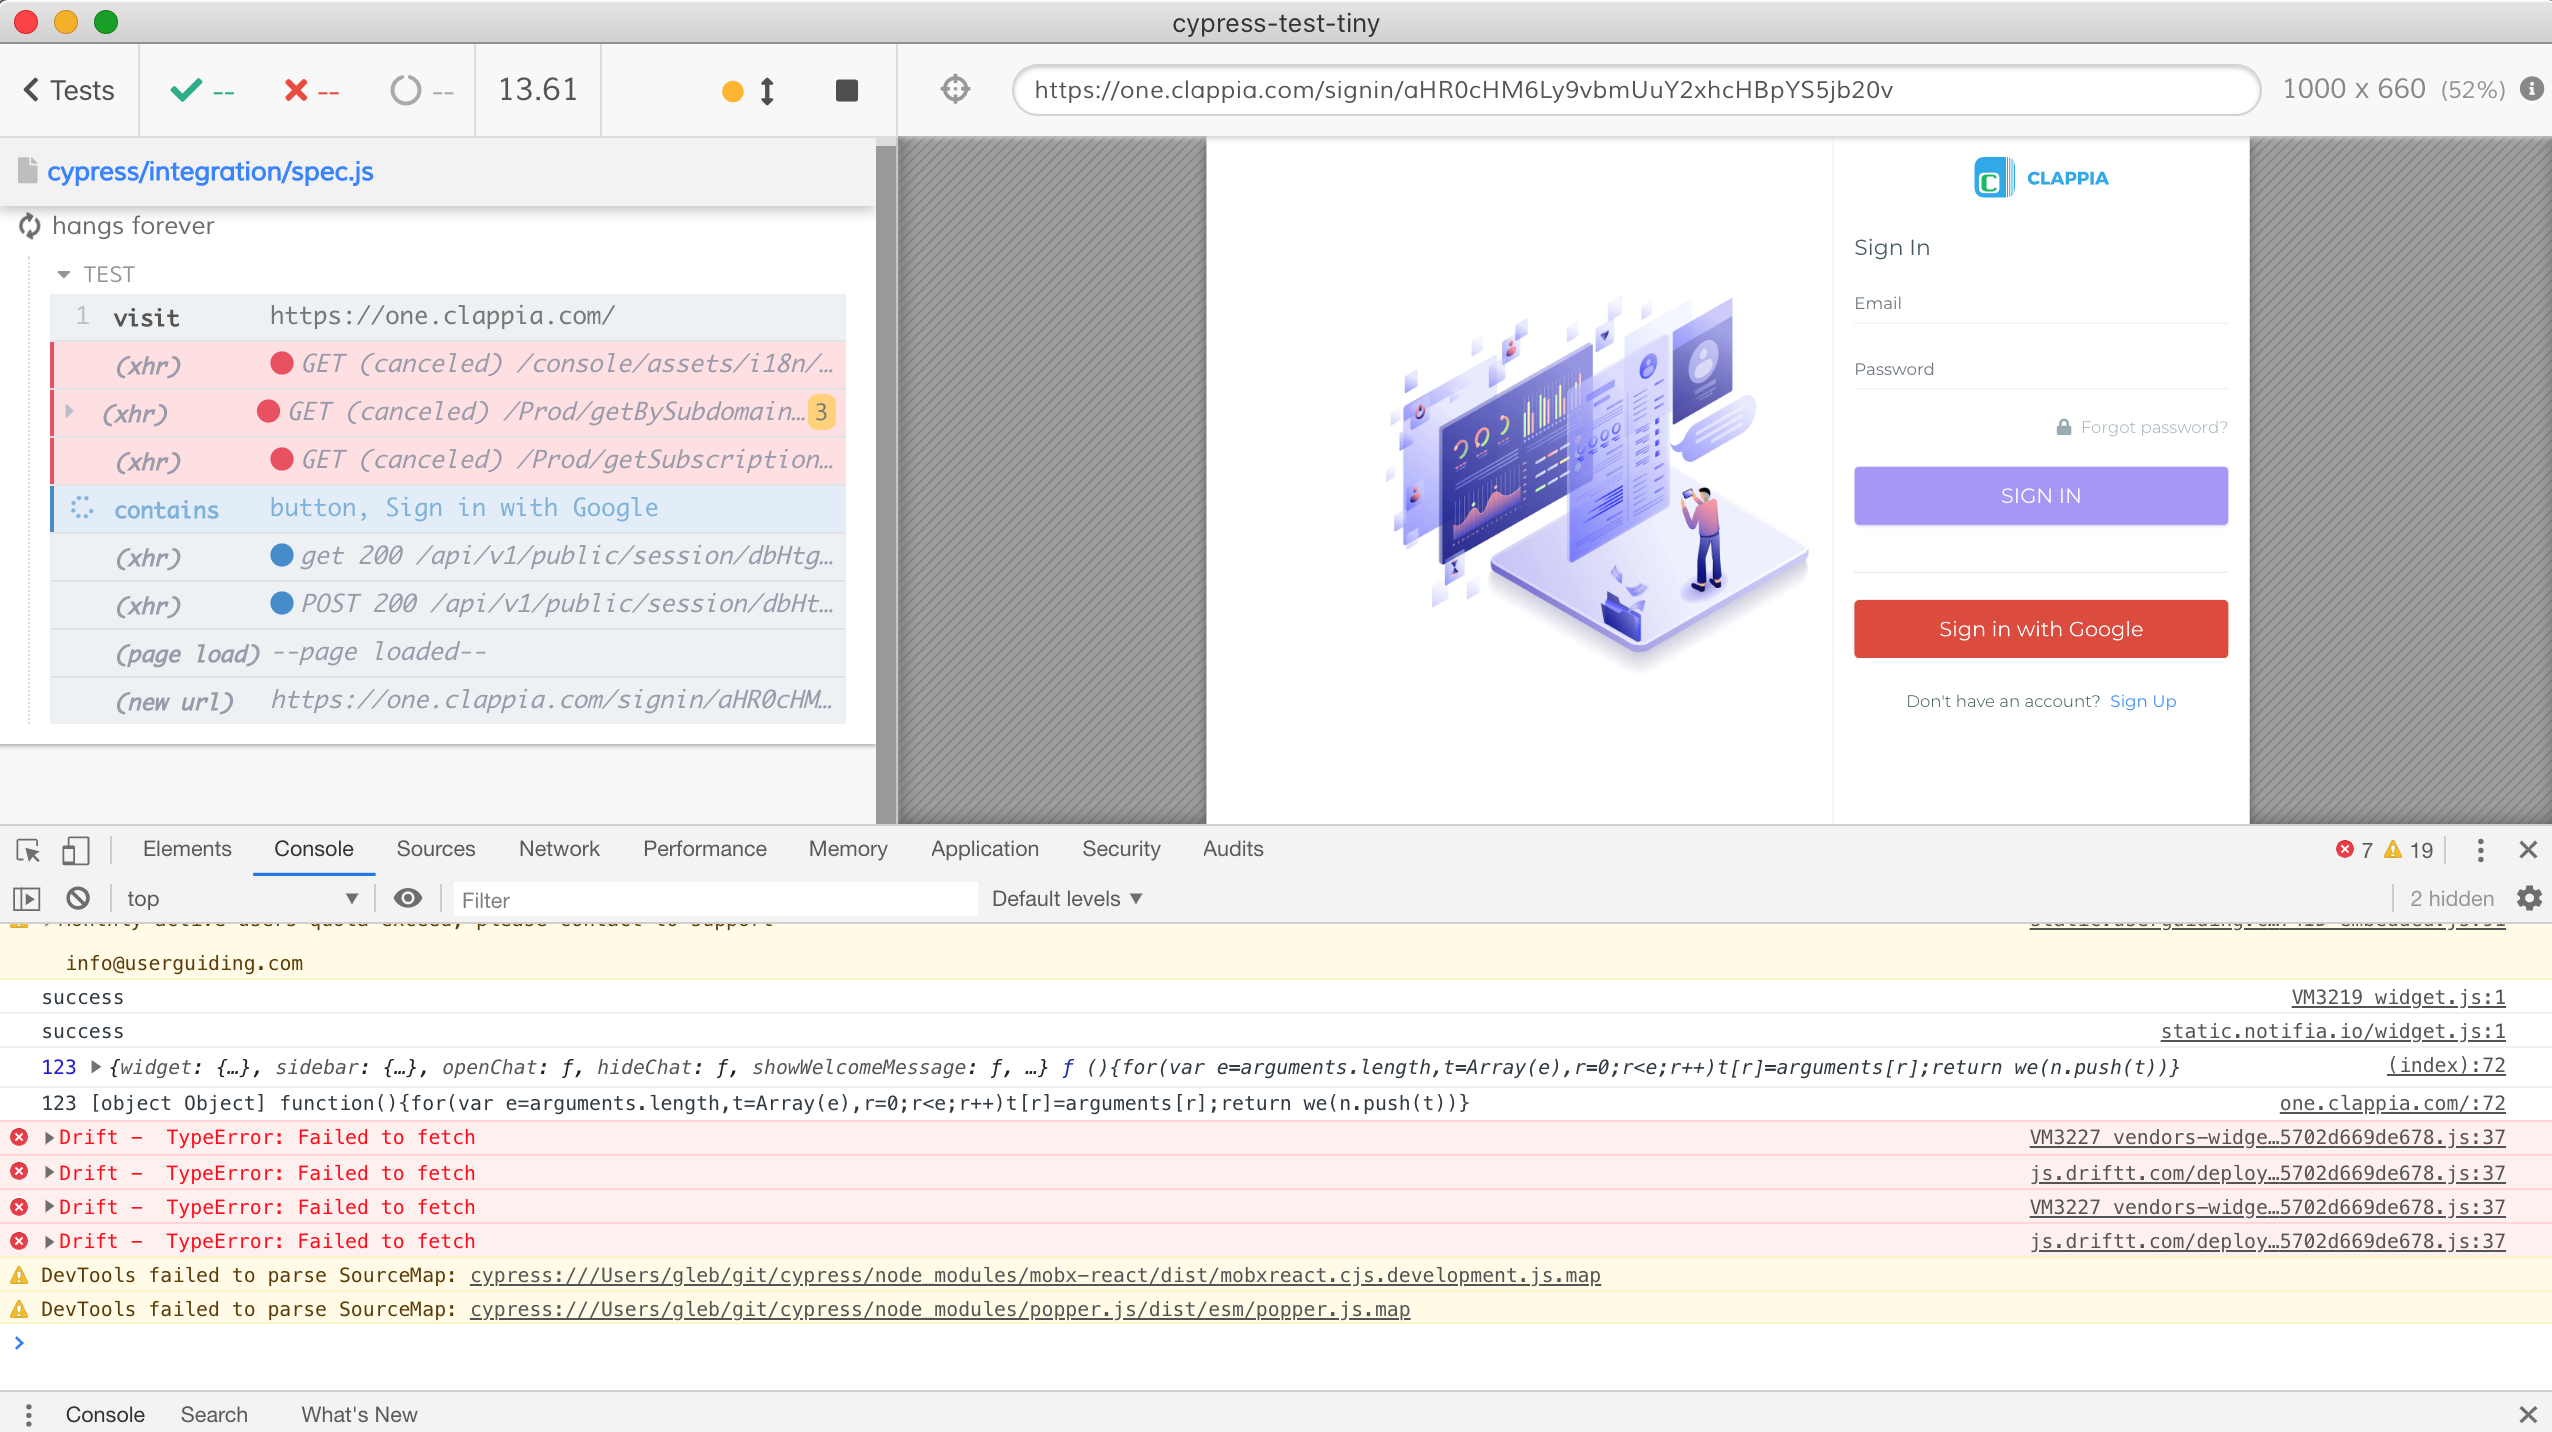Open the DevTools three-dot menu
This screenshot has width=2552, height=1432.
point(2481,850)
